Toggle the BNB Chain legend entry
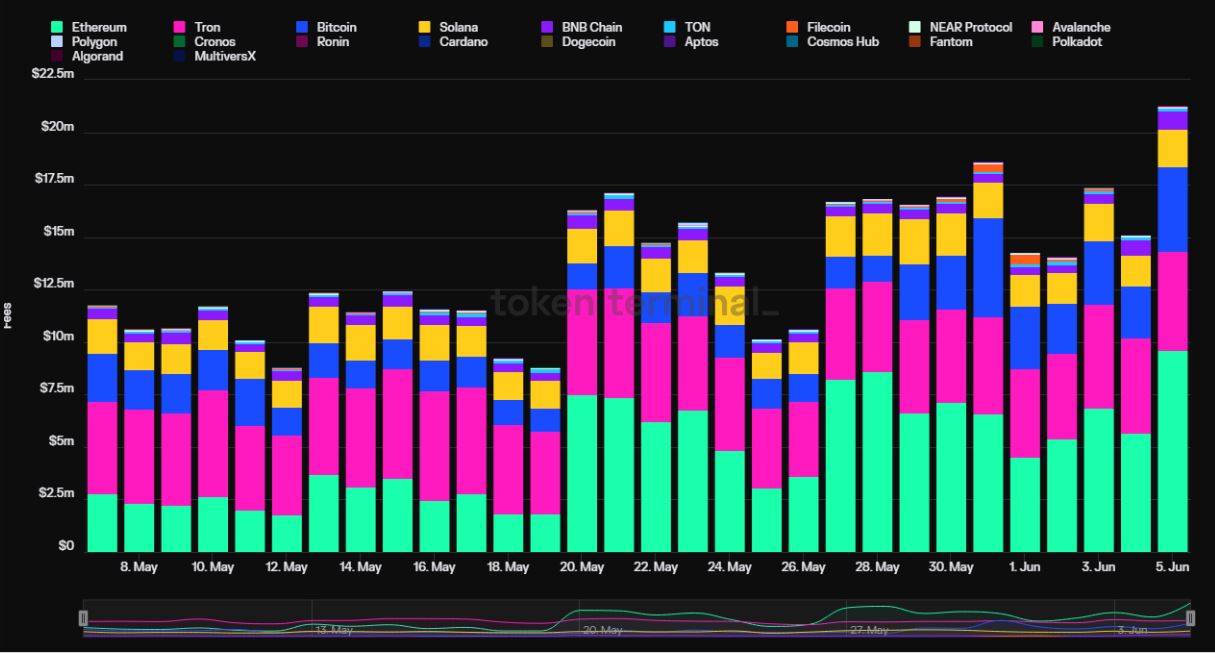Viewport: 1215px width, 653px height. pyautogui.click(x=581, y=27)
